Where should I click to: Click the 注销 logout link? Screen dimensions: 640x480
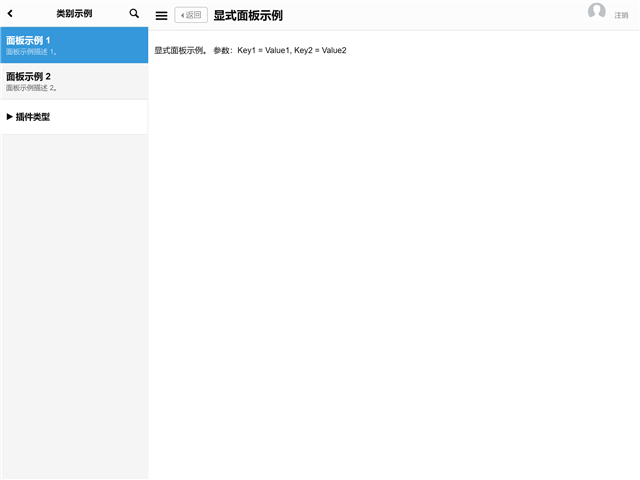click(621, 16)
